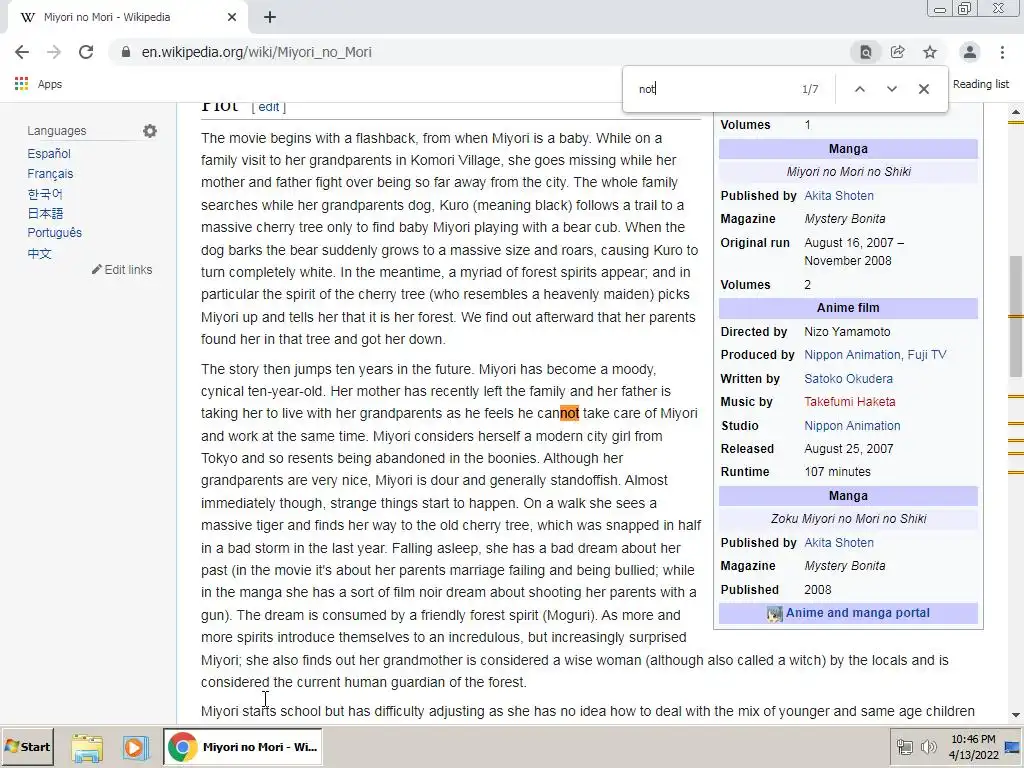The width and height of the screenshot is (1024, 768).
Task: Open Akita Shoten link under Zoku manga
Action: tap(839, 543)
